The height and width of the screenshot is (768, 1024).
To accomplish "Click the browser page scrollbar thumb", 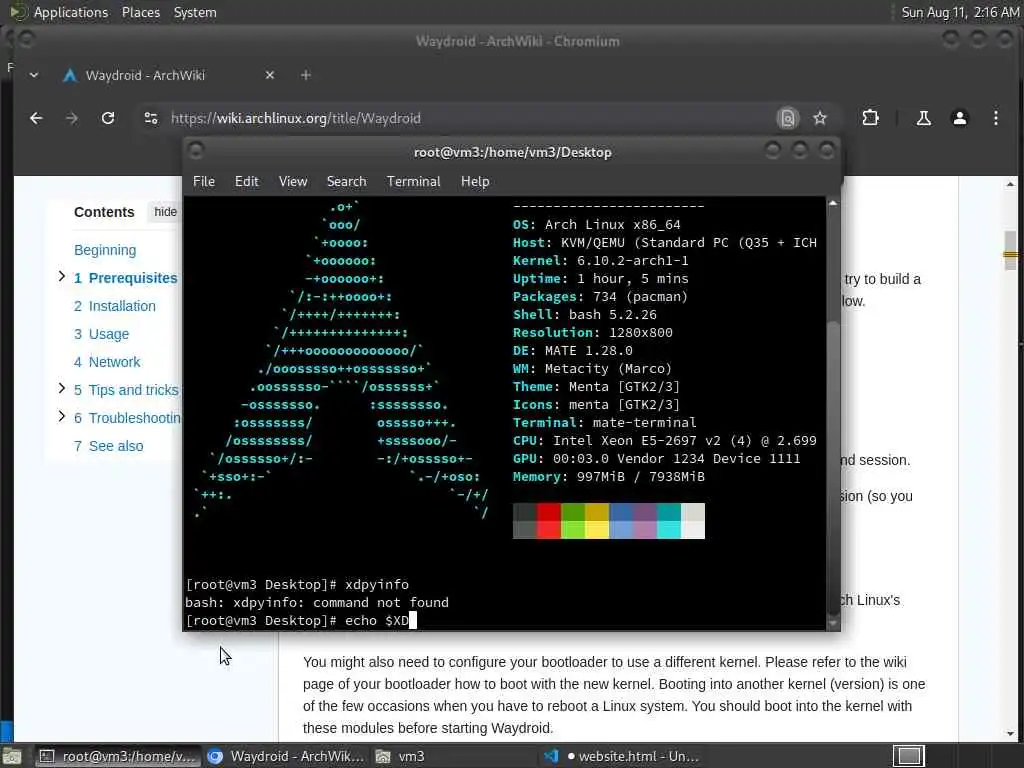I will [1010, 249].
